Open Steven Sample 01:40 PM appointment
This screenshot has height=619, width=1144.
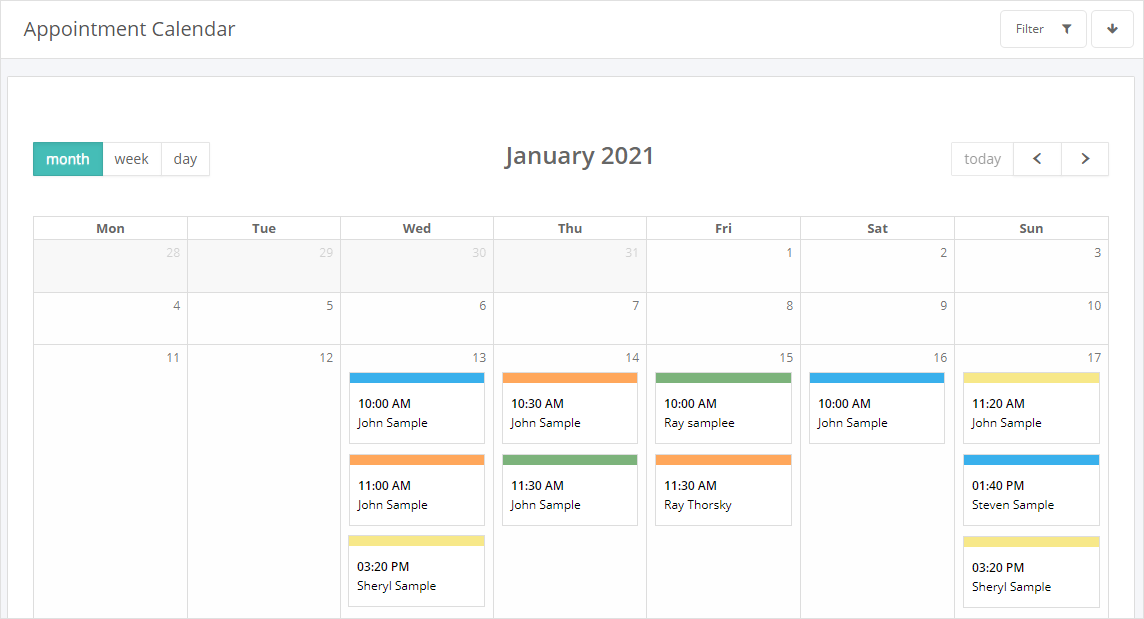tap(1030, 495)
